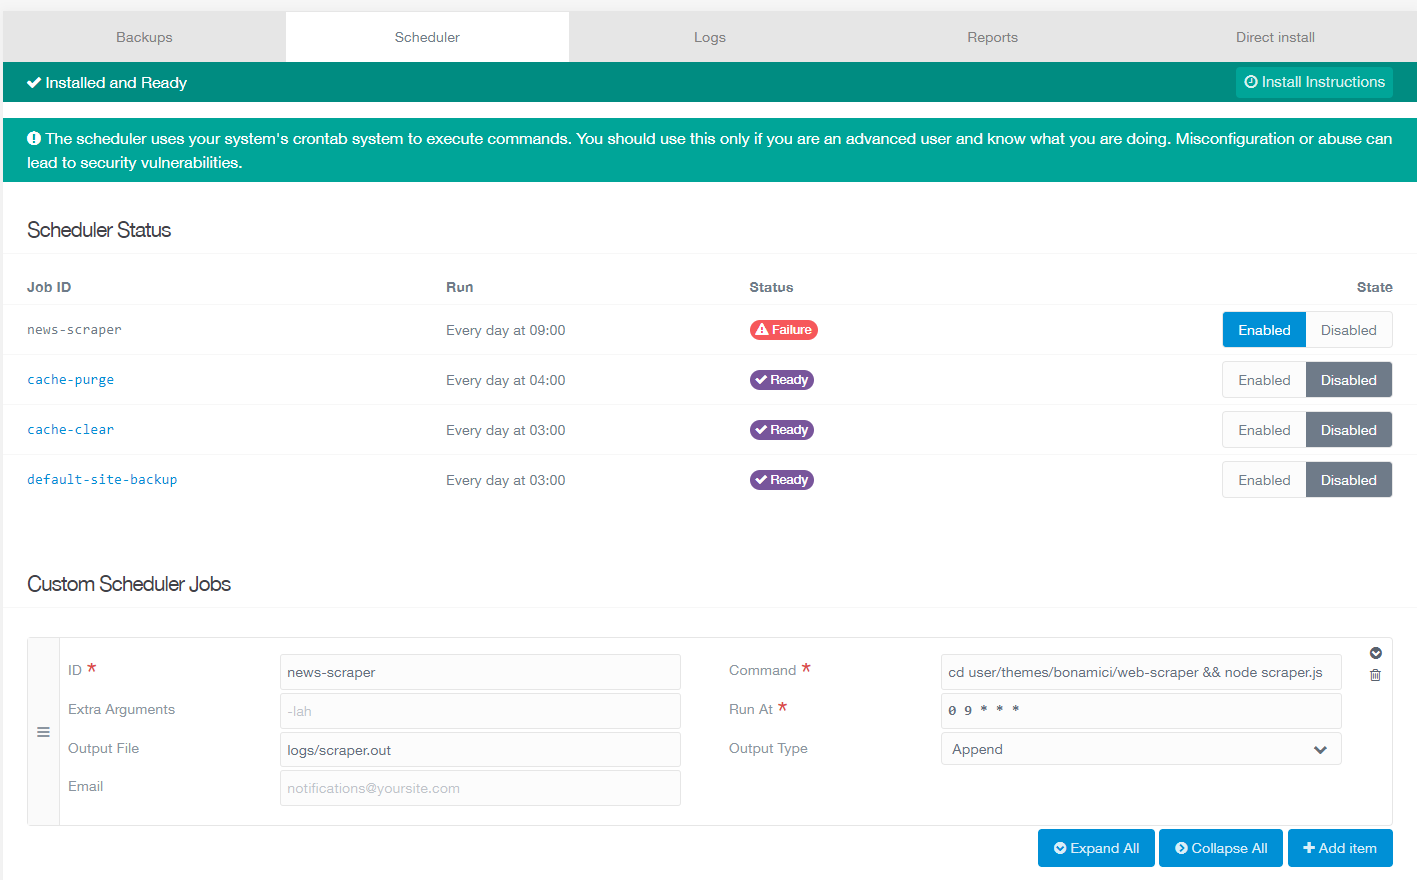This screenshot has height=880, width=1417.
Task: Click the 'Installed and Ready' status text
Action: point(116,83)
